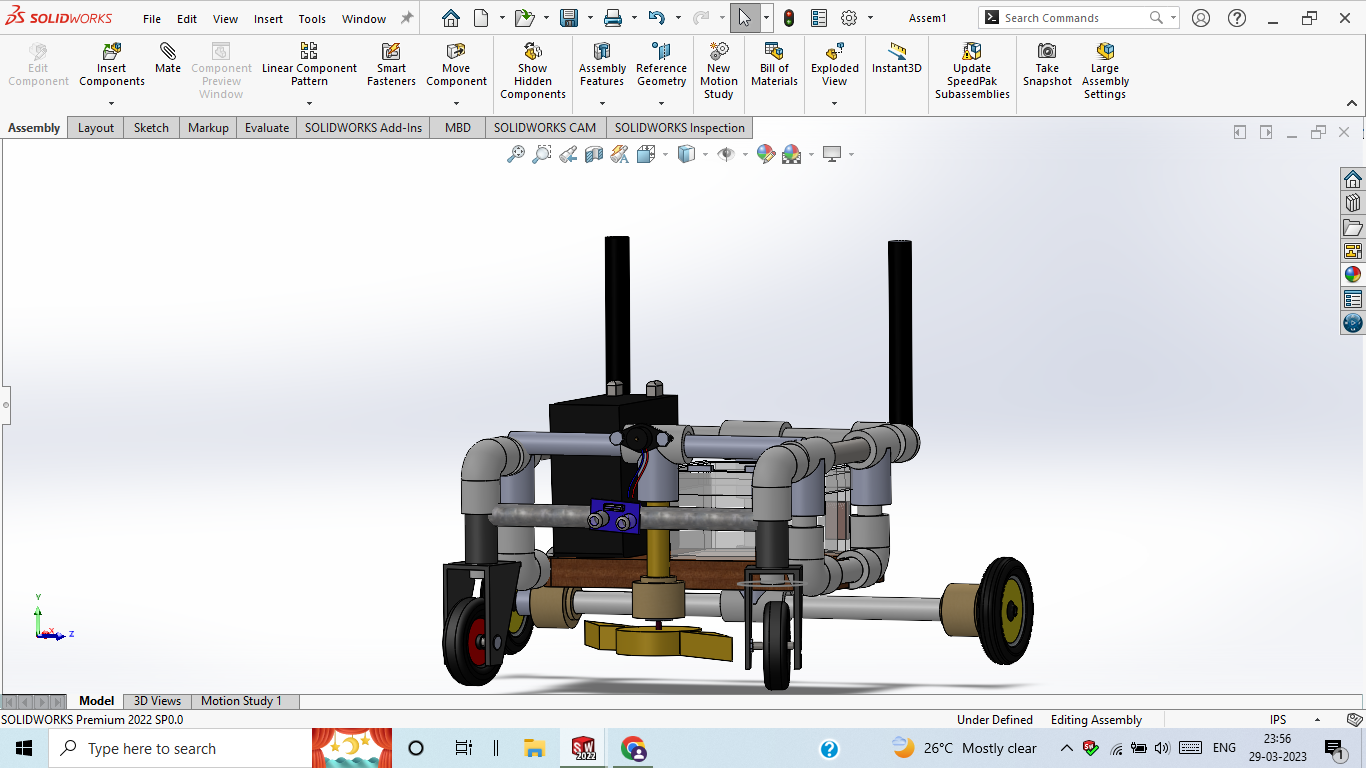Enable Large Assembly Settings

[x=1104, y=70]
